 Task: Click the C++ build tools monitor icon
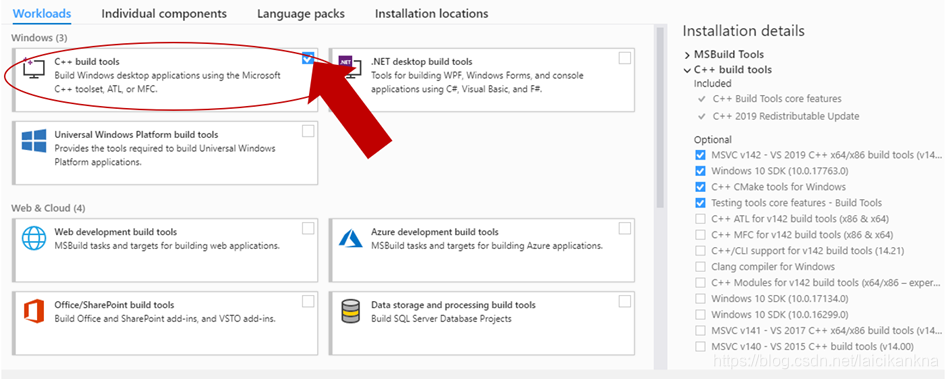[33, 68]
